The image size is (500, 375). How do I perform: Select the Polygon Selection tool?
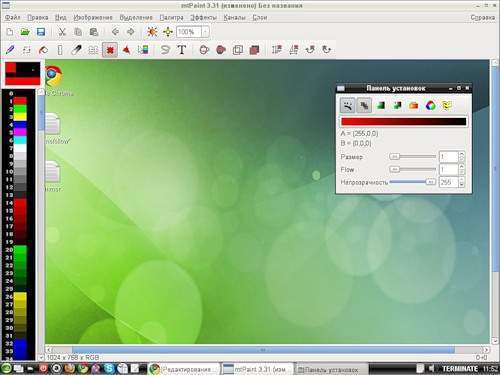(127, 50)
